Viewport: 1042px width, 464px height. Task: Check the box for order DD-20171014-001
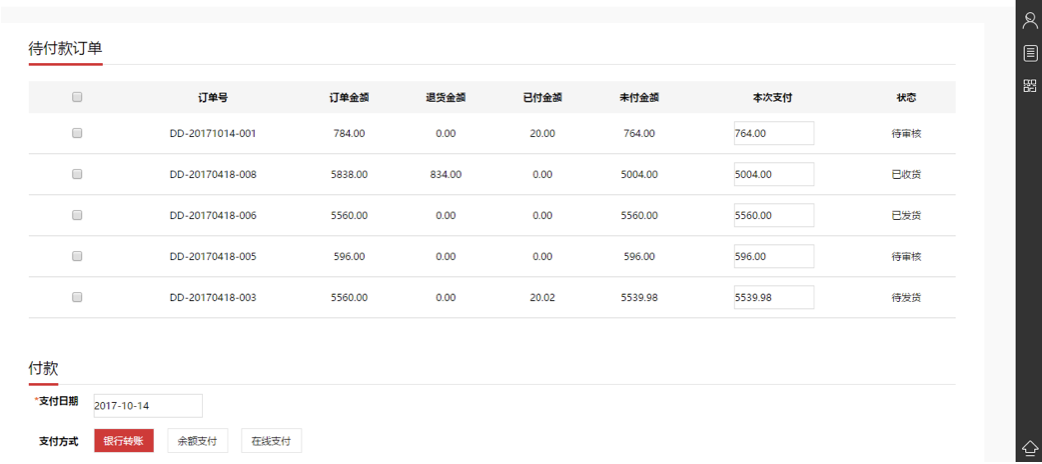(77, 133)
